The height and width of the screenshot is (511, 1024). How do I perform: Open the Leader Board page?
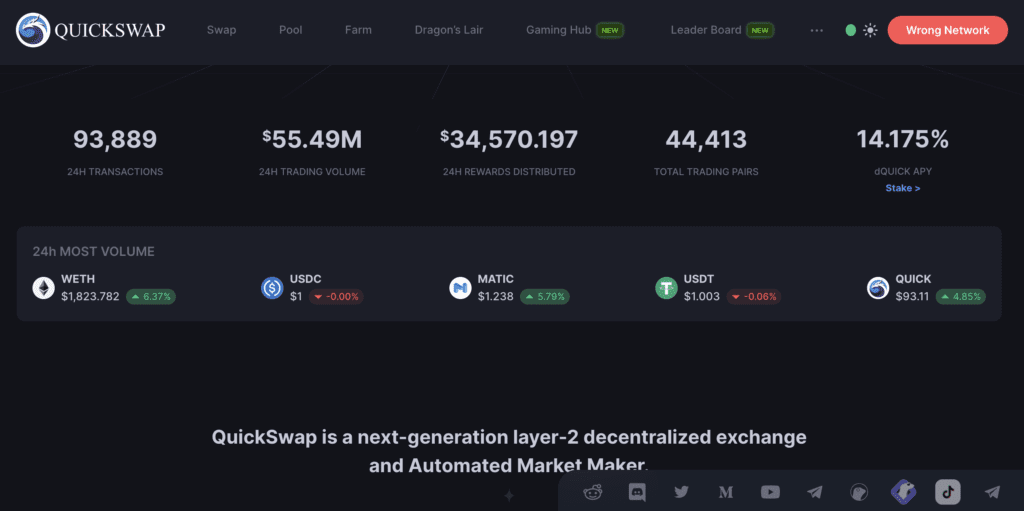click(706, 30)
